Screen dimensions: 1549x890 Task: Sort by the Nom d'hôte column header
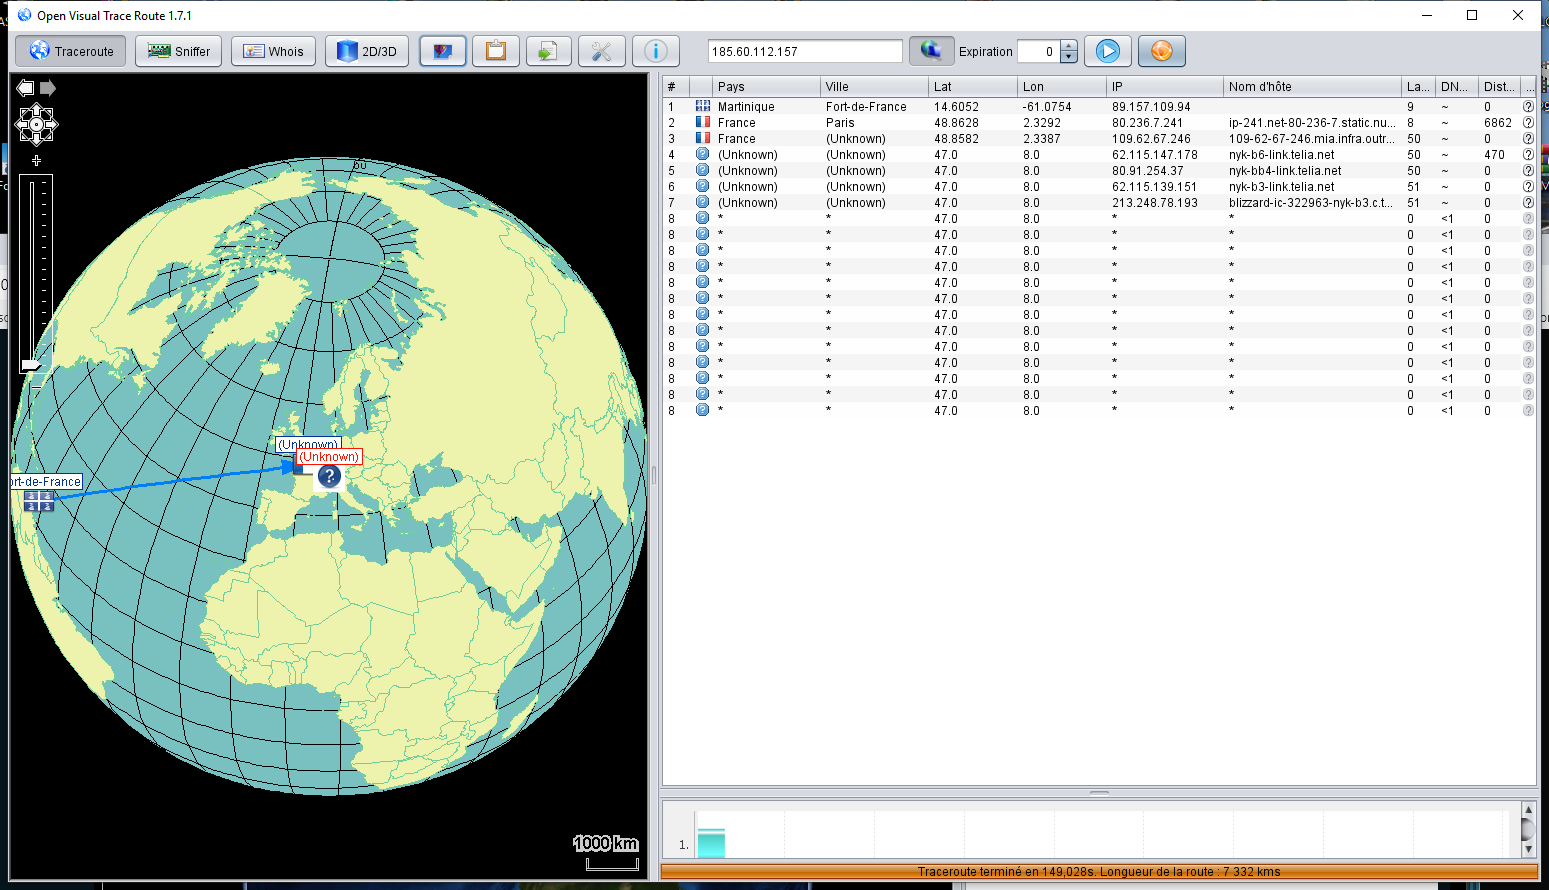point(1312,87)
